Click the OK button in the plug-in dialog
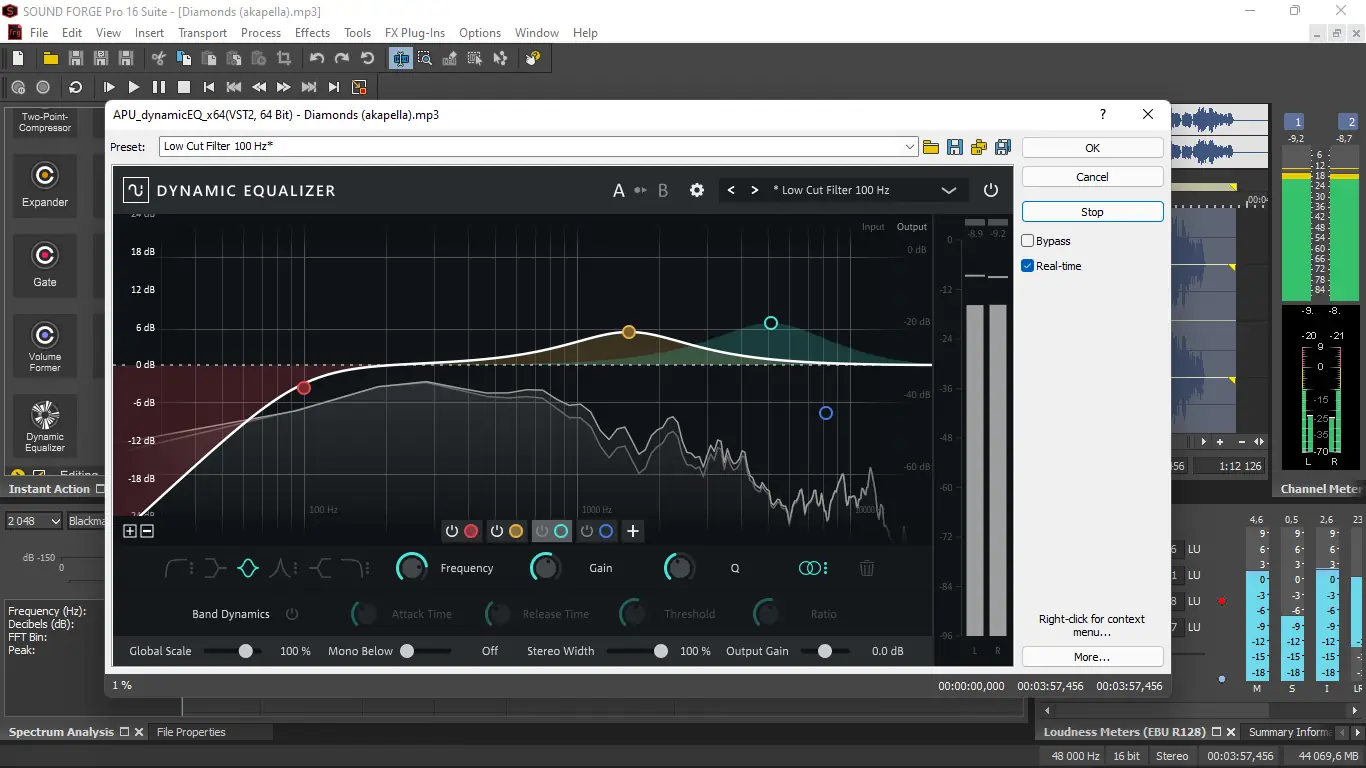Viewport: 1366px width, 768px height. tap(1092, 147)
